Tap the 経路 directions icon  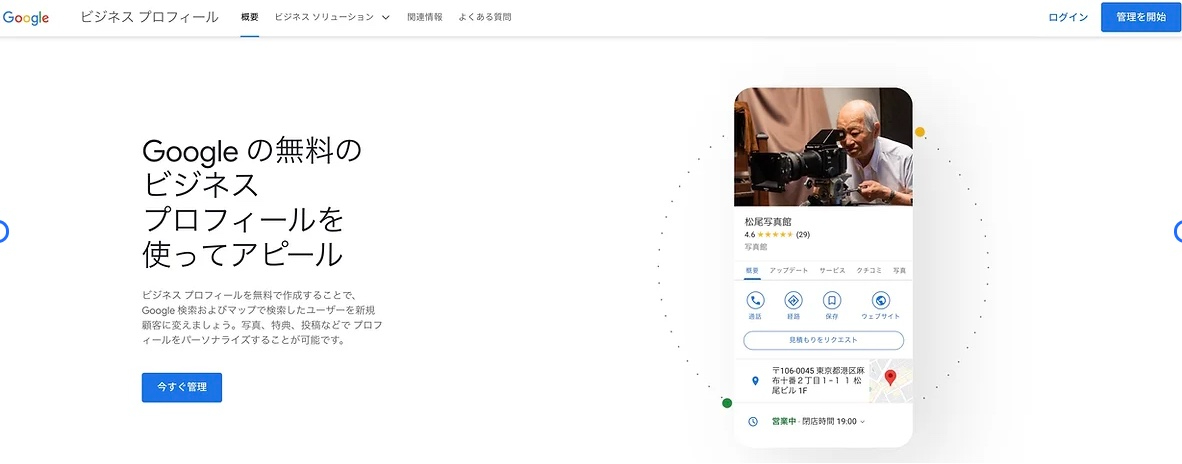pyautogui.click(x=793, y=301)
